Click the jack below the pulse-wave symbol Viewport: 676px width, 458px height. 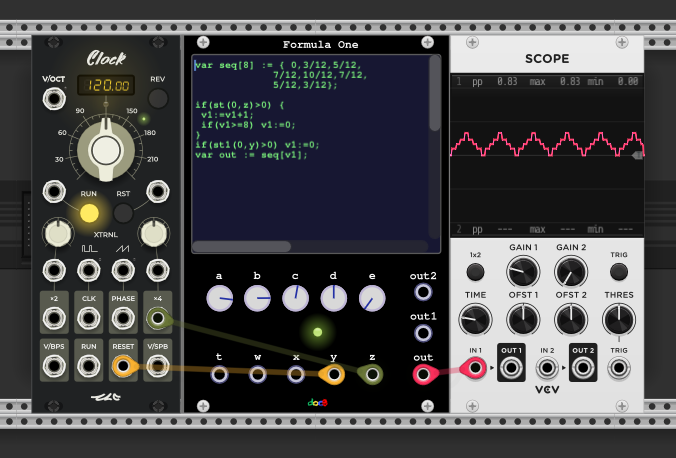(88, 270)
